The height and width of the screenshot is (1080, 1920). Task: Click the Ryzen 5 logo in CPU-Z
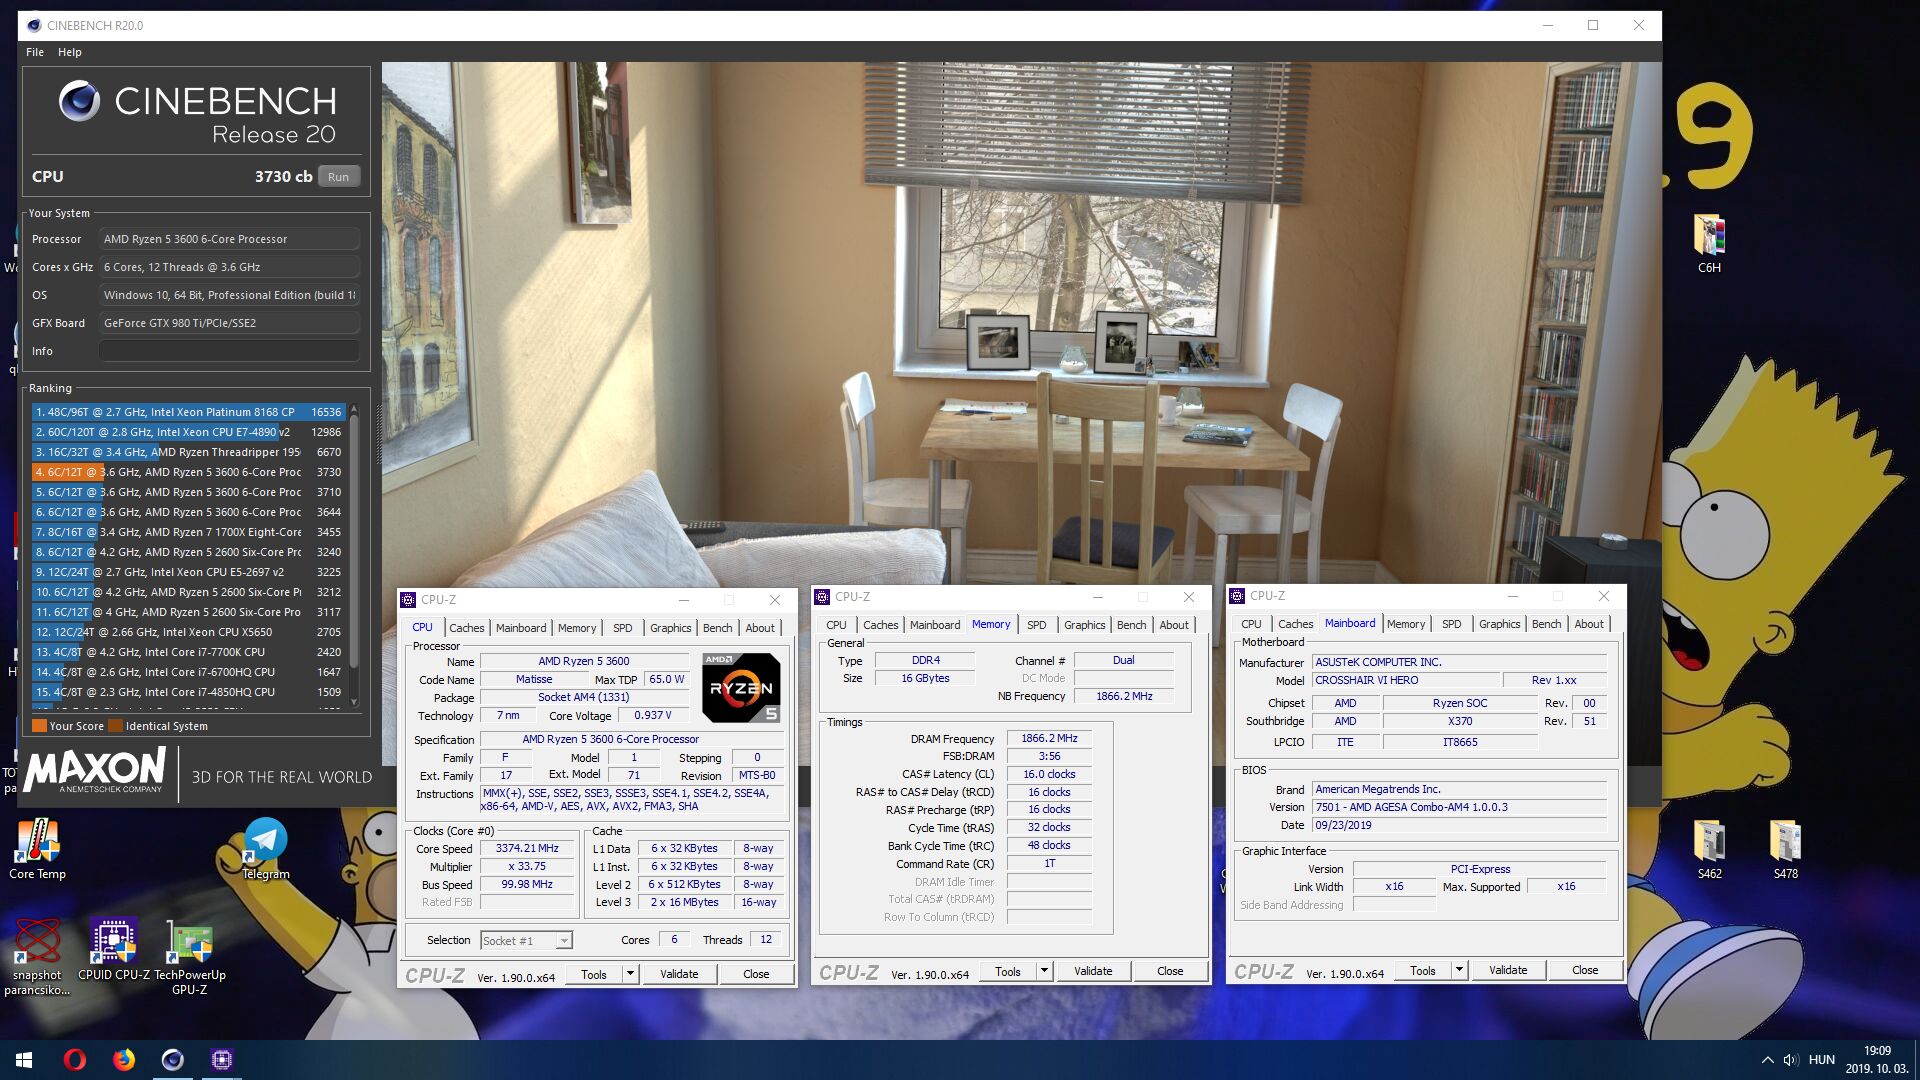pyautogui.click(x=741, y=687)
